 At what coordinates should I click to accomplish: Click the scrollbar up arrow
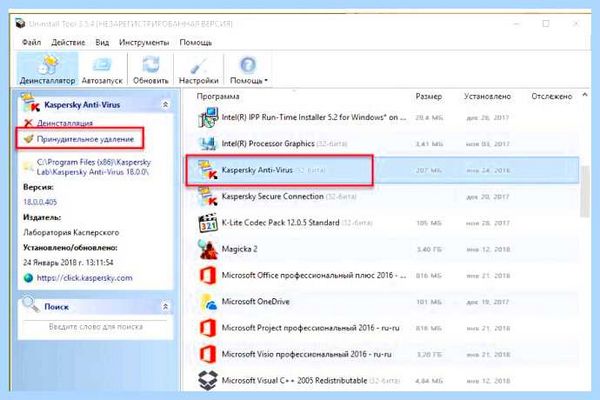click(585, 95)
